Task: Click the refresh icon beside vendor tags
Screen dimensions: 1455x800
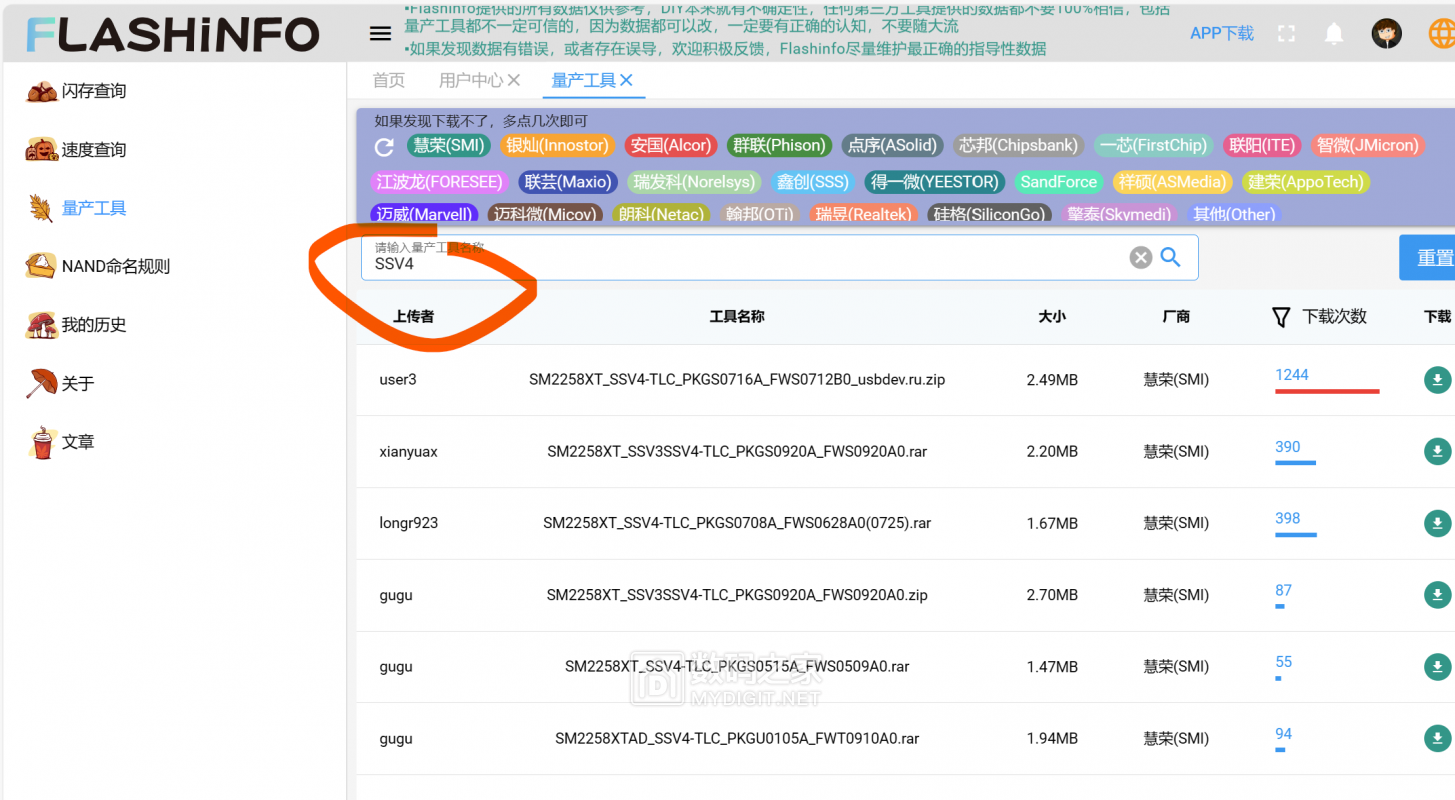Action: (384, 147)
